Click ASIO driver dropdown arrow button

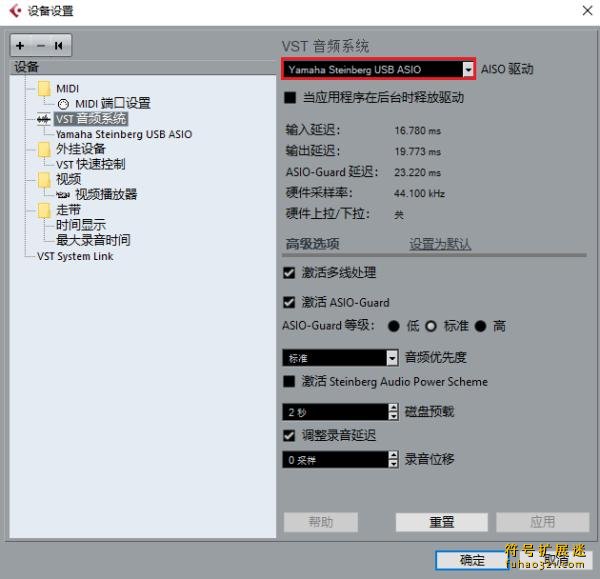click(468, 70)
